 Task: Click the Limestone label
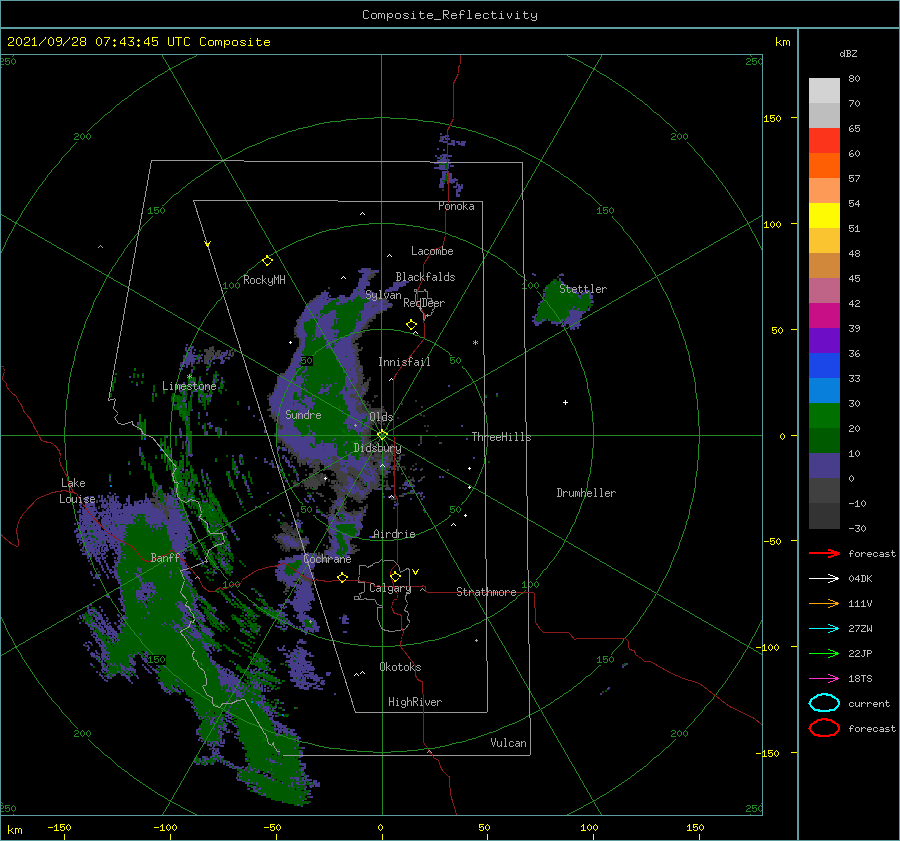coord(189,386)
